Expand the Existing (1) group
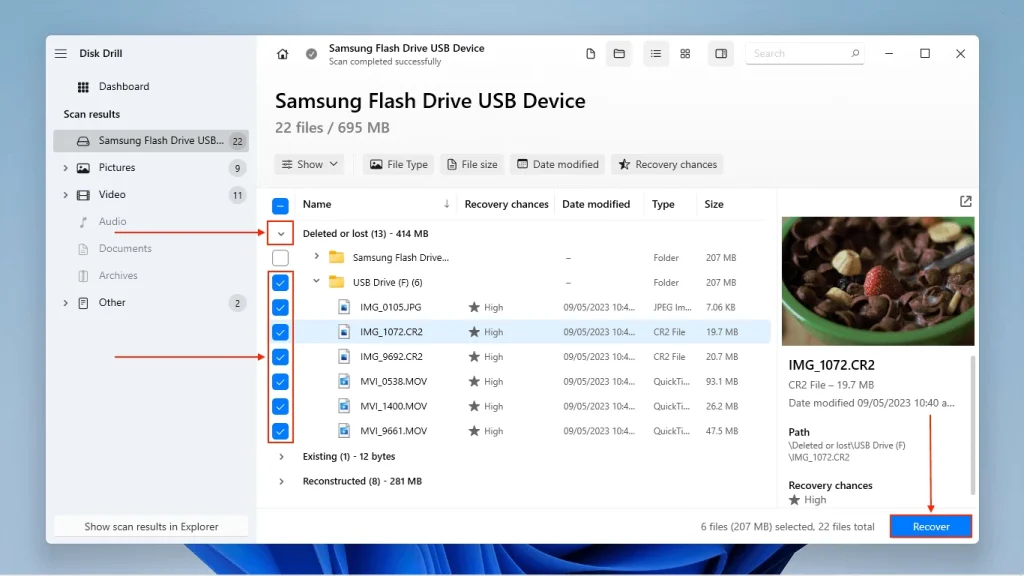Image resolution: width=1024 pixels, height=576 pixels. [281, 457]
